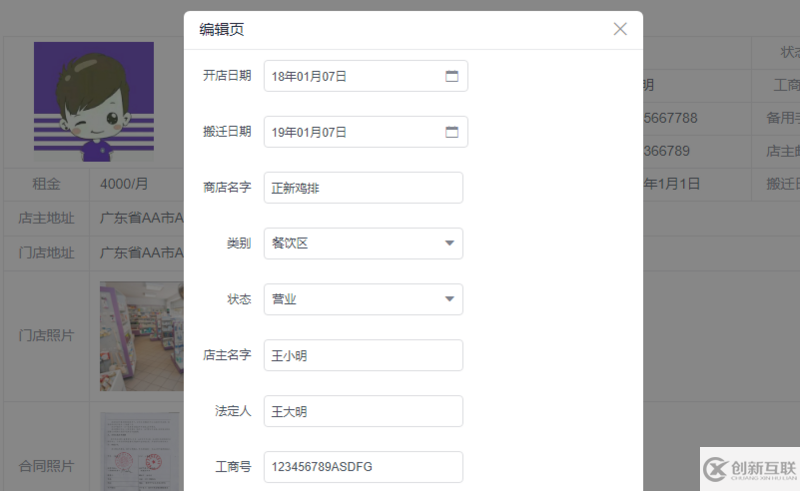Viewport: 800px width, 491px height.
Task: Expand the 状态 dropdown showing 营业
Action: 449,299
